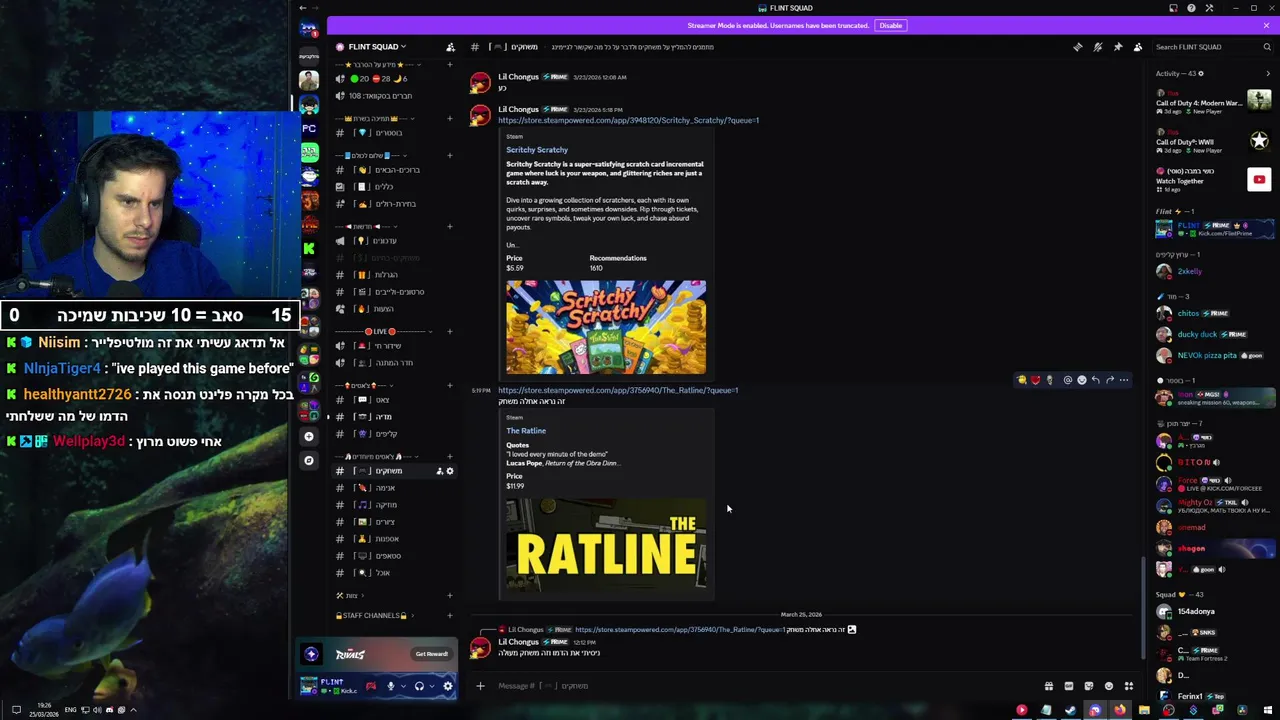Open headphone output options arrow

432,686
